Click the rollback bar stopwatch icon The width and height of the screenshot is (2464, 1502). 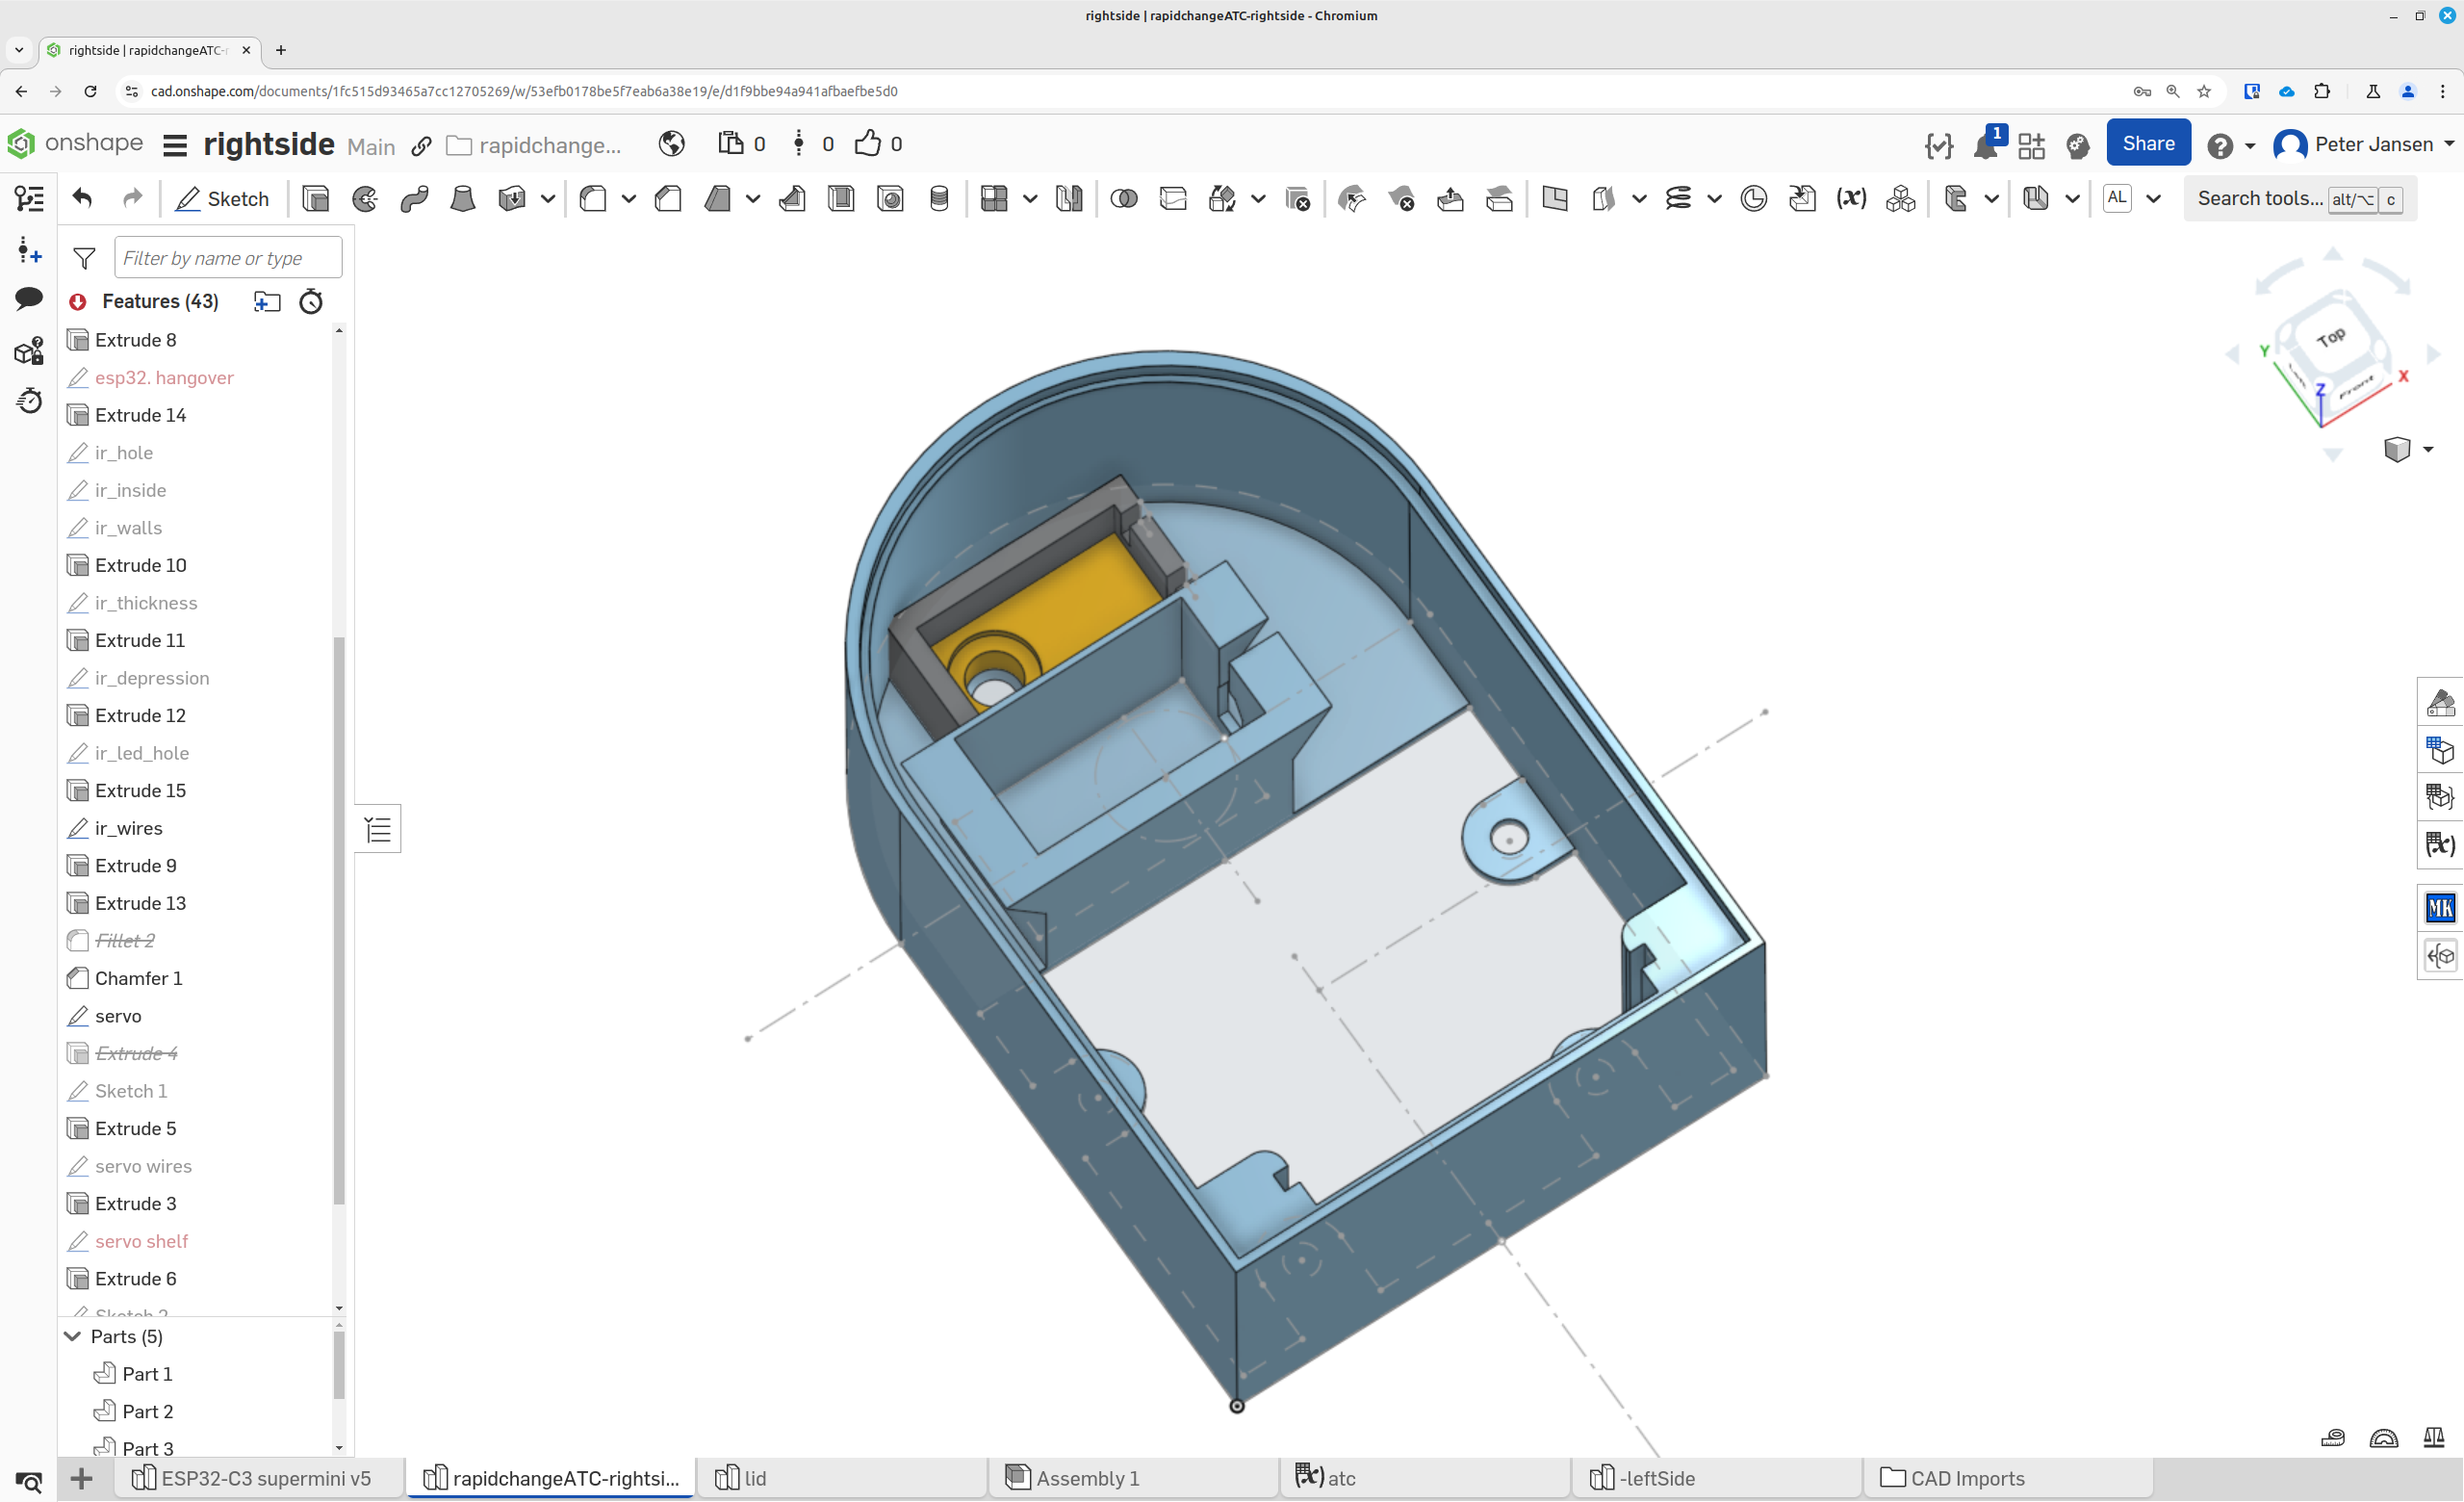click(311, 301)
